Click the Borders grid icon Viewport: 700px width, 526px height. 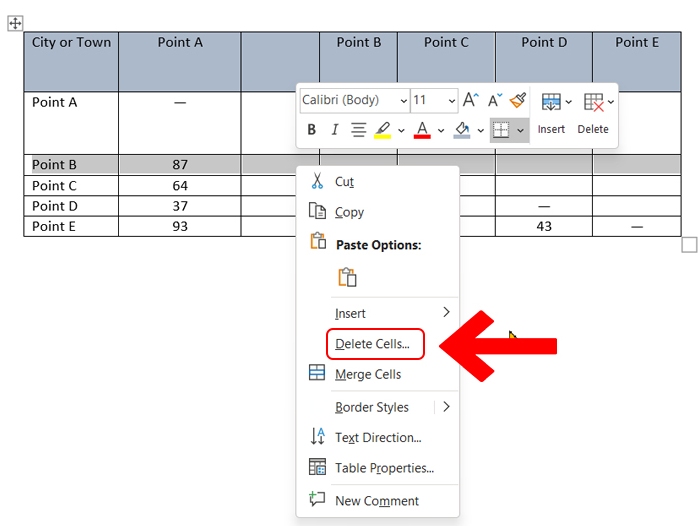coord(502,130)
